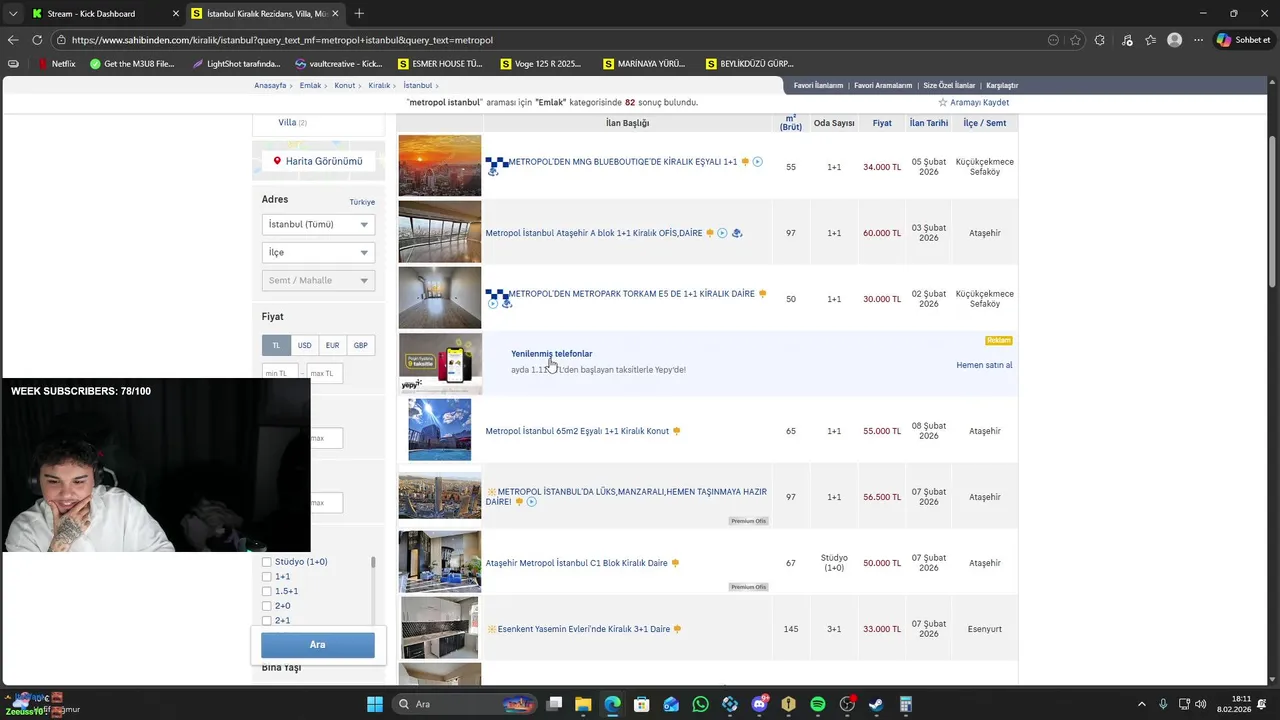Viewport: 1280px width, 720px height.
Task: Click Hemen satın al ad link
Action: 984,365
